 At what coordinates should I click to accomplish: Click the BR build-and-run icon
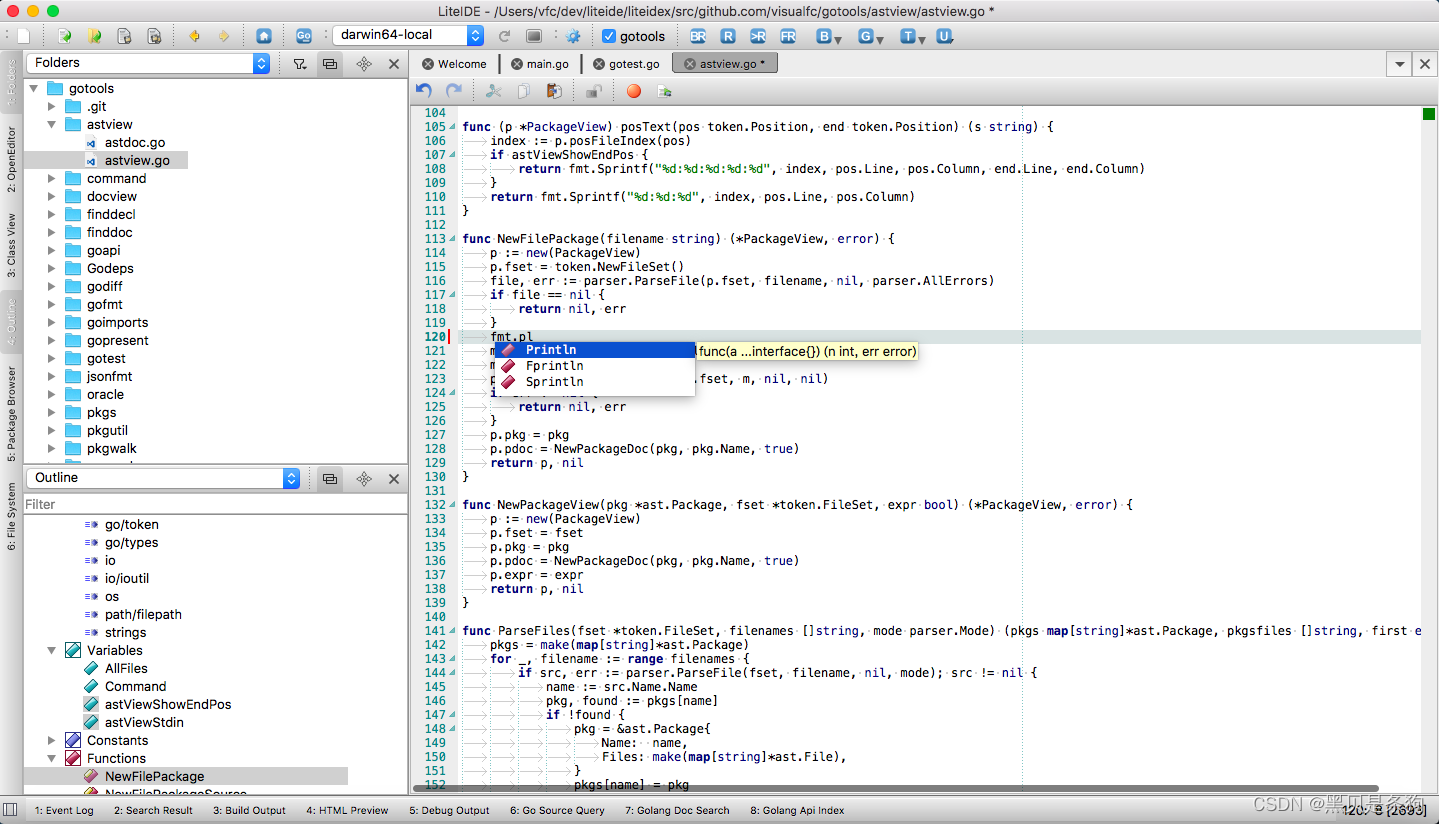(698, 36)
